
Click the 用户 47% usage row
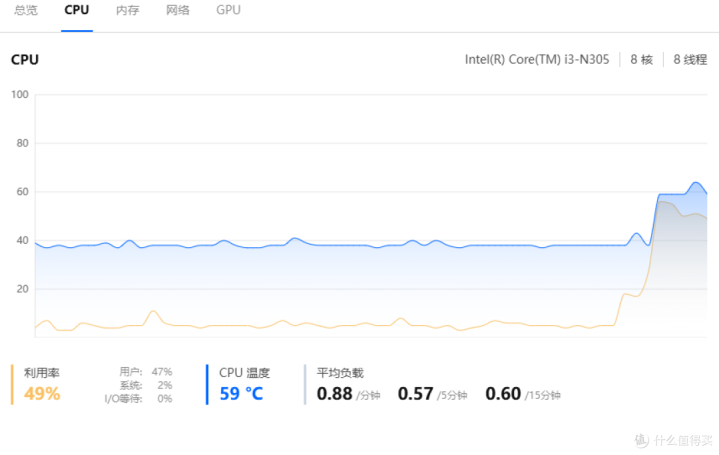145,372
